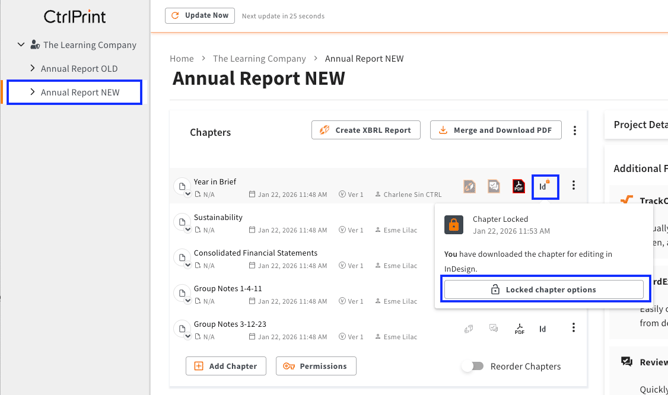Click the Project Details panel heading
668x395 pixels.
(641, 124)
